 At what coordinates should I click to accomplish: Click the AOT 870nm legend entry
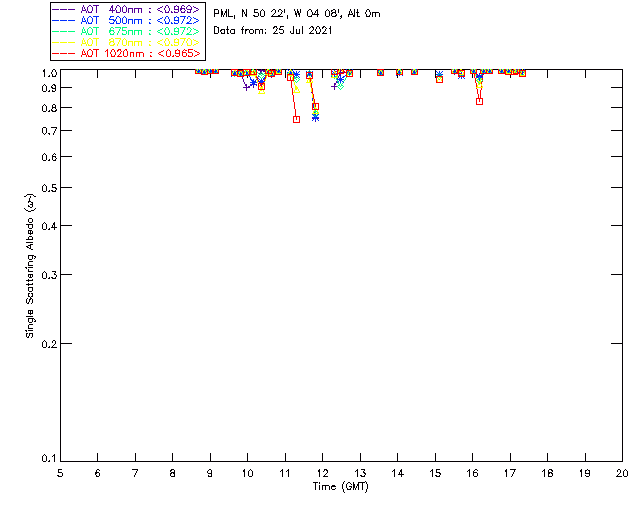point(126,42)
